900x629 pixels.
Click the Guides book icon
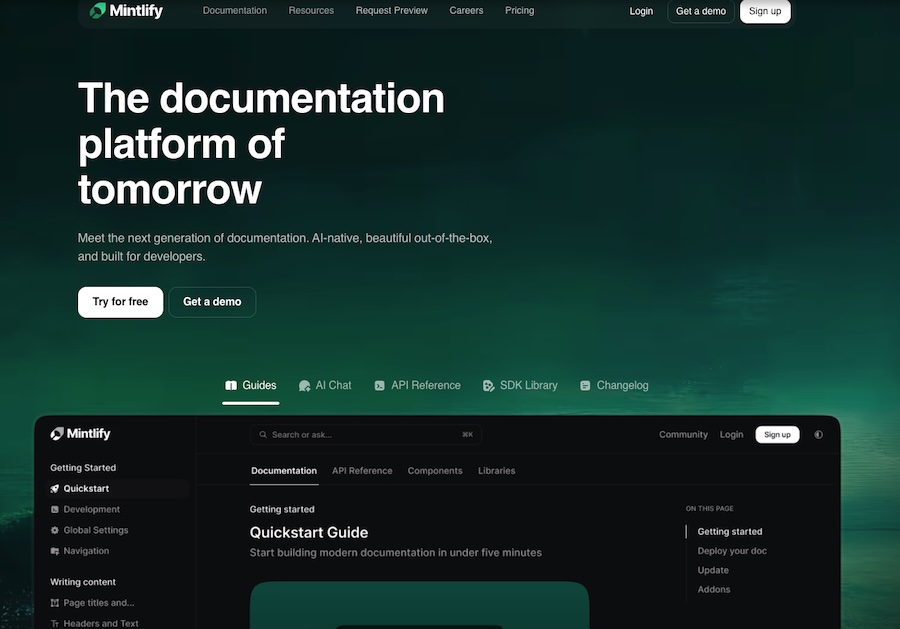[232, 385]
